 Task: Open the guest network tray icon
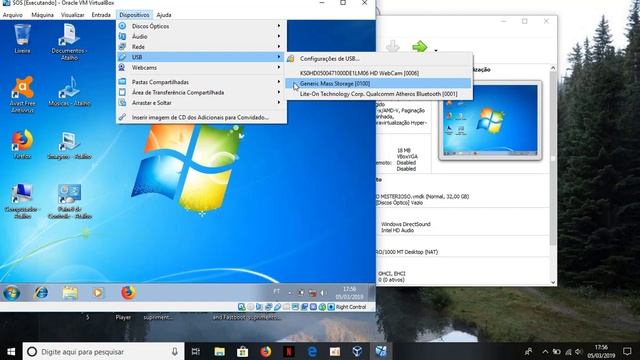312,293
